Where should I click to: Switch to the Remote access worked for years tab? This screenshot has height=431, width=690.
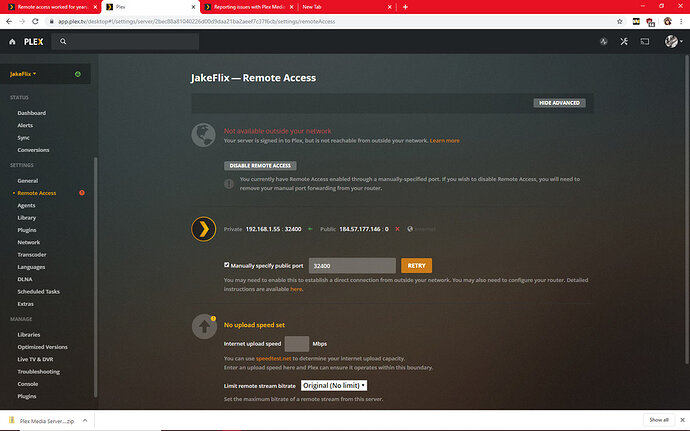[52, 7]
